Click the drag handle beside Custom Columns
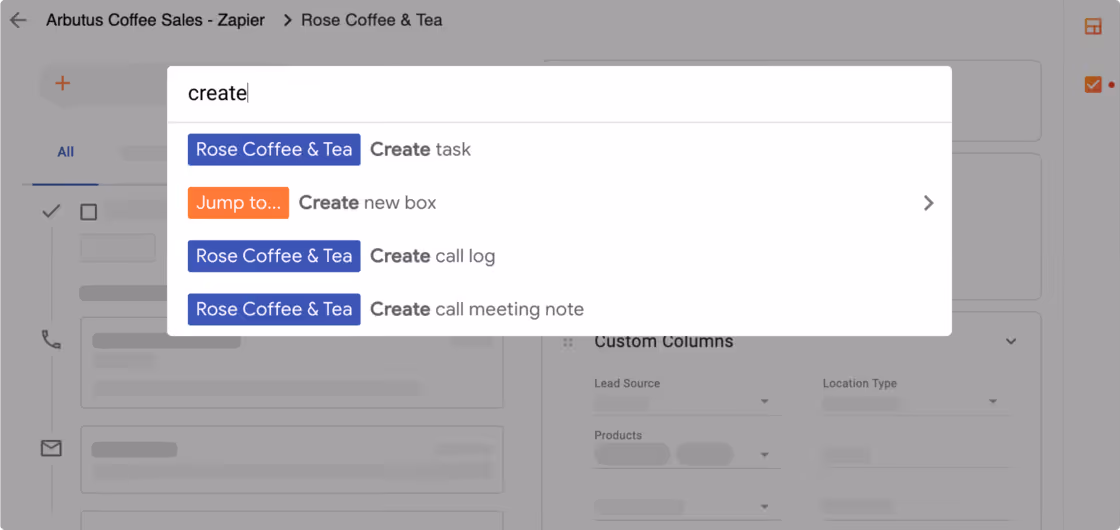1120x530 pixels. (x=568, y=343)
